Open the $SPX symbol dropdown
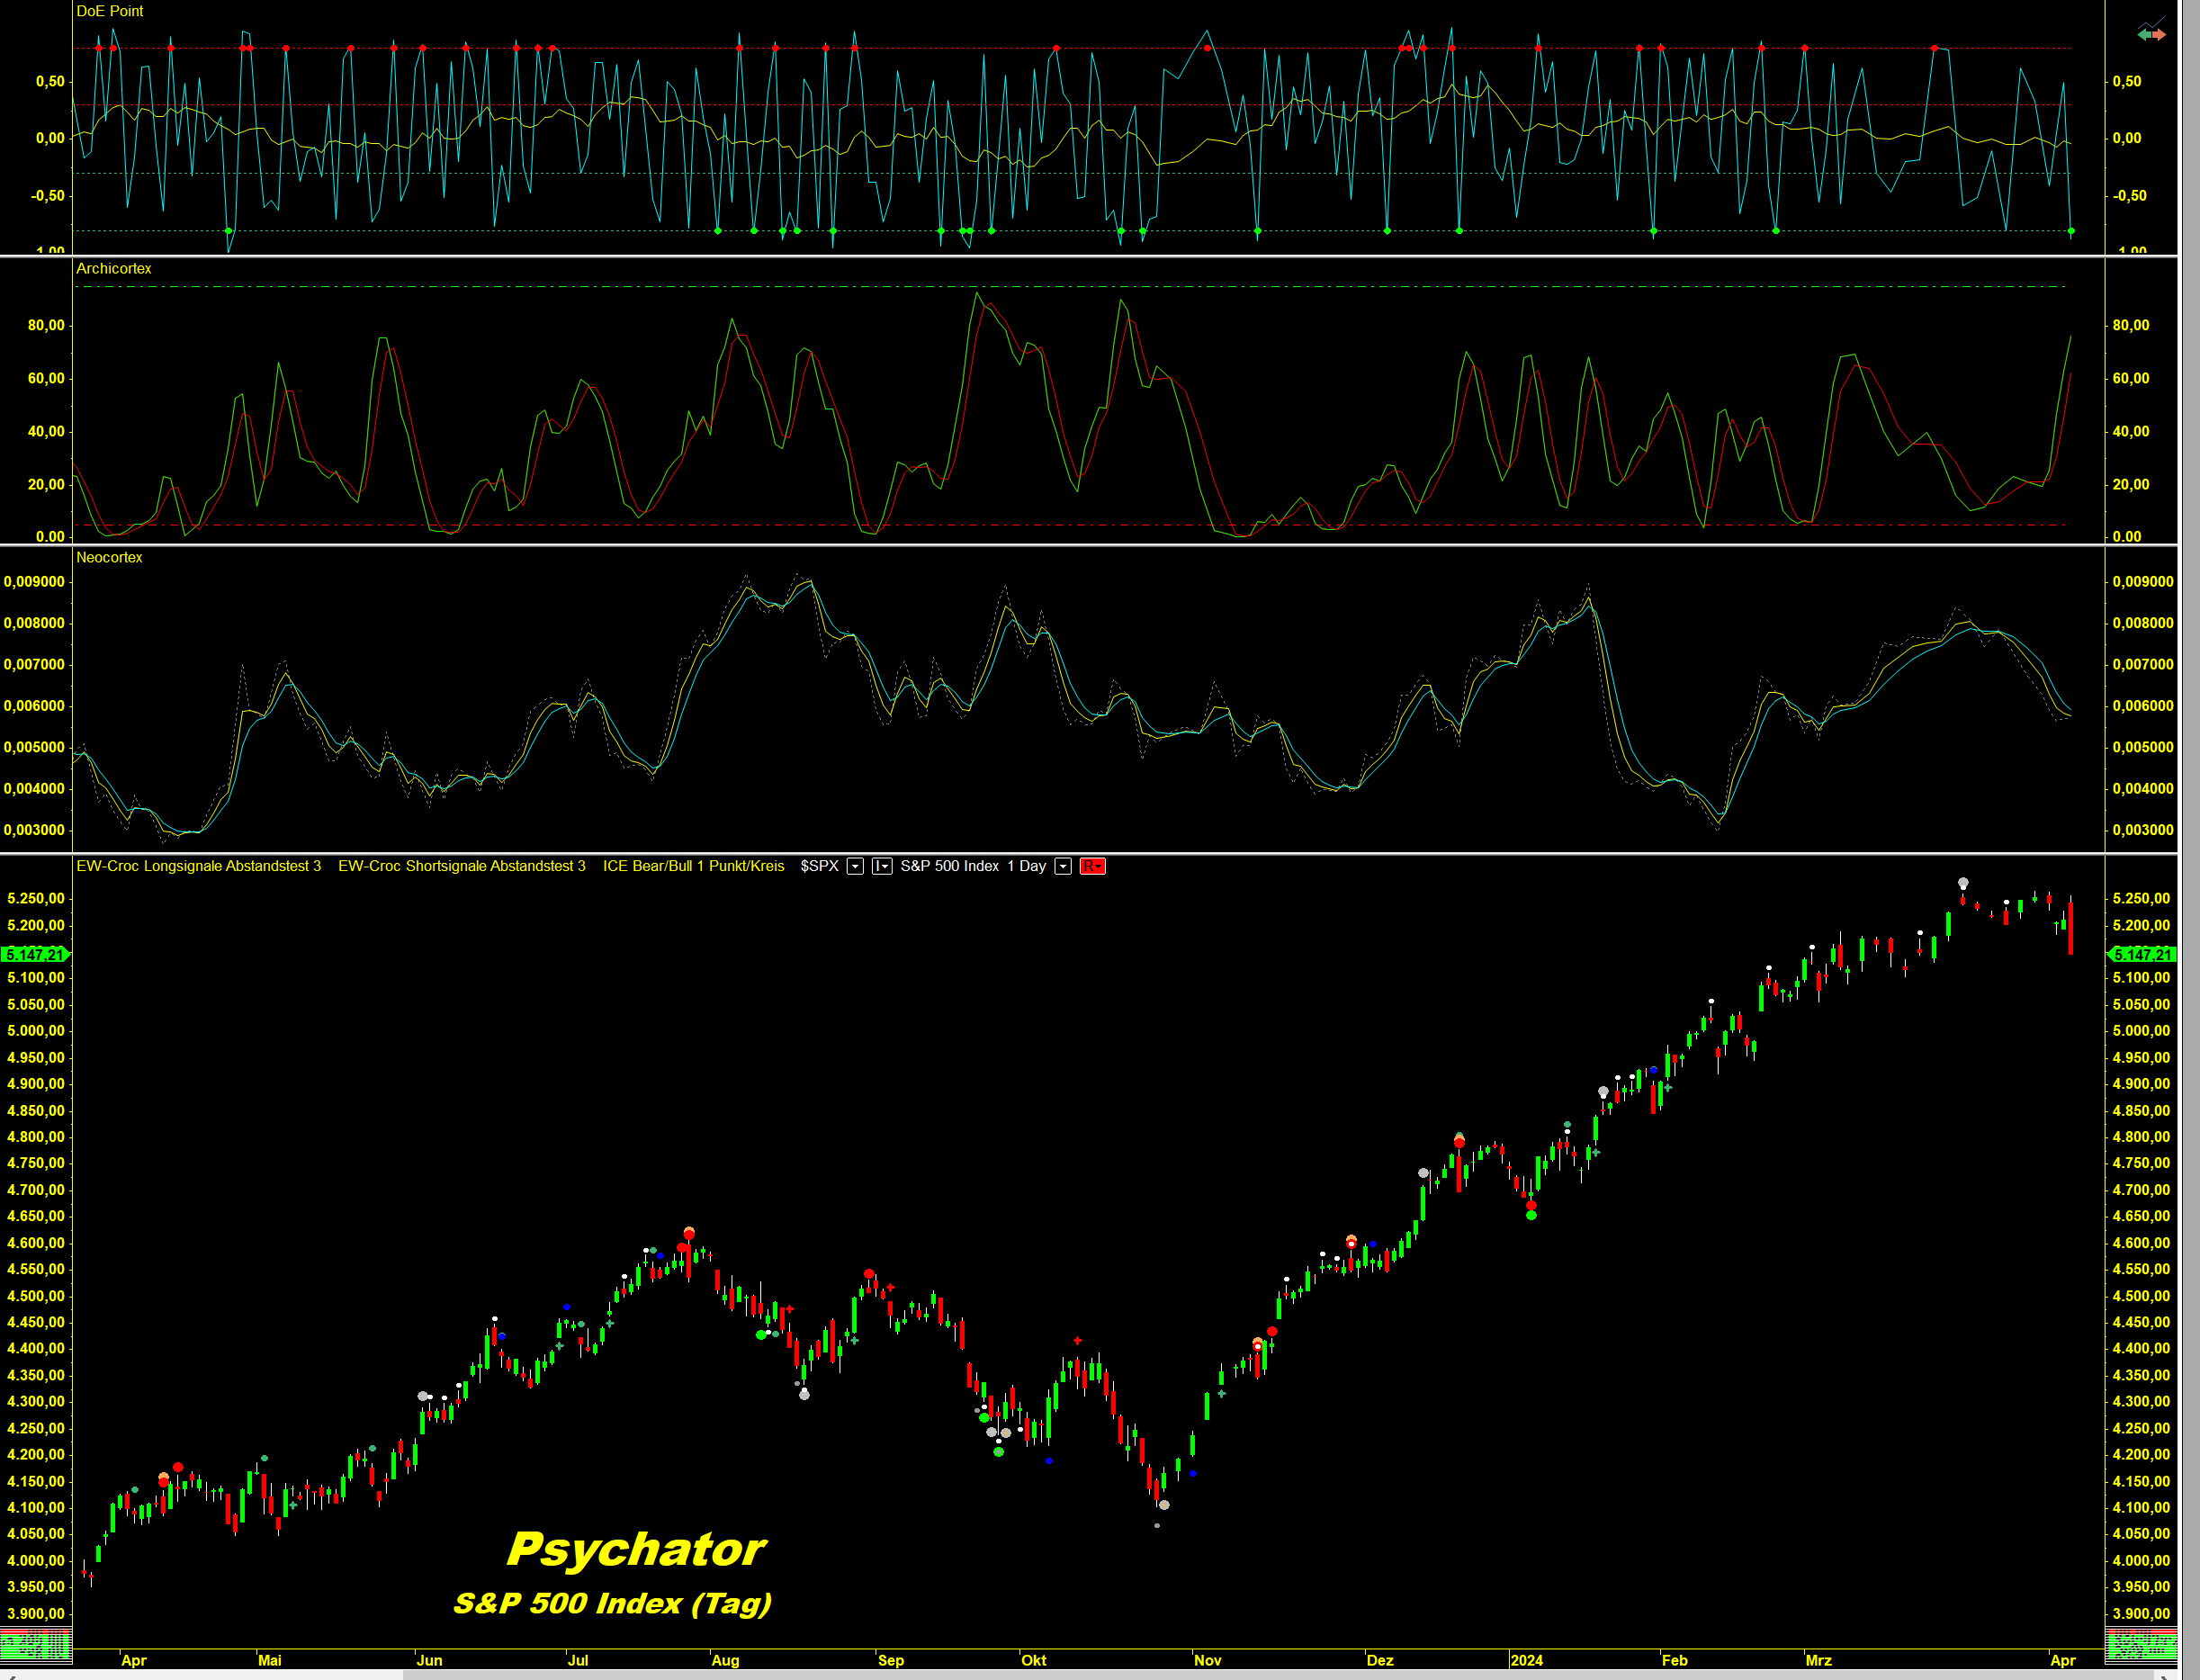The width and height of the screenshot is (2200, 1680). [x=855, y=866]
